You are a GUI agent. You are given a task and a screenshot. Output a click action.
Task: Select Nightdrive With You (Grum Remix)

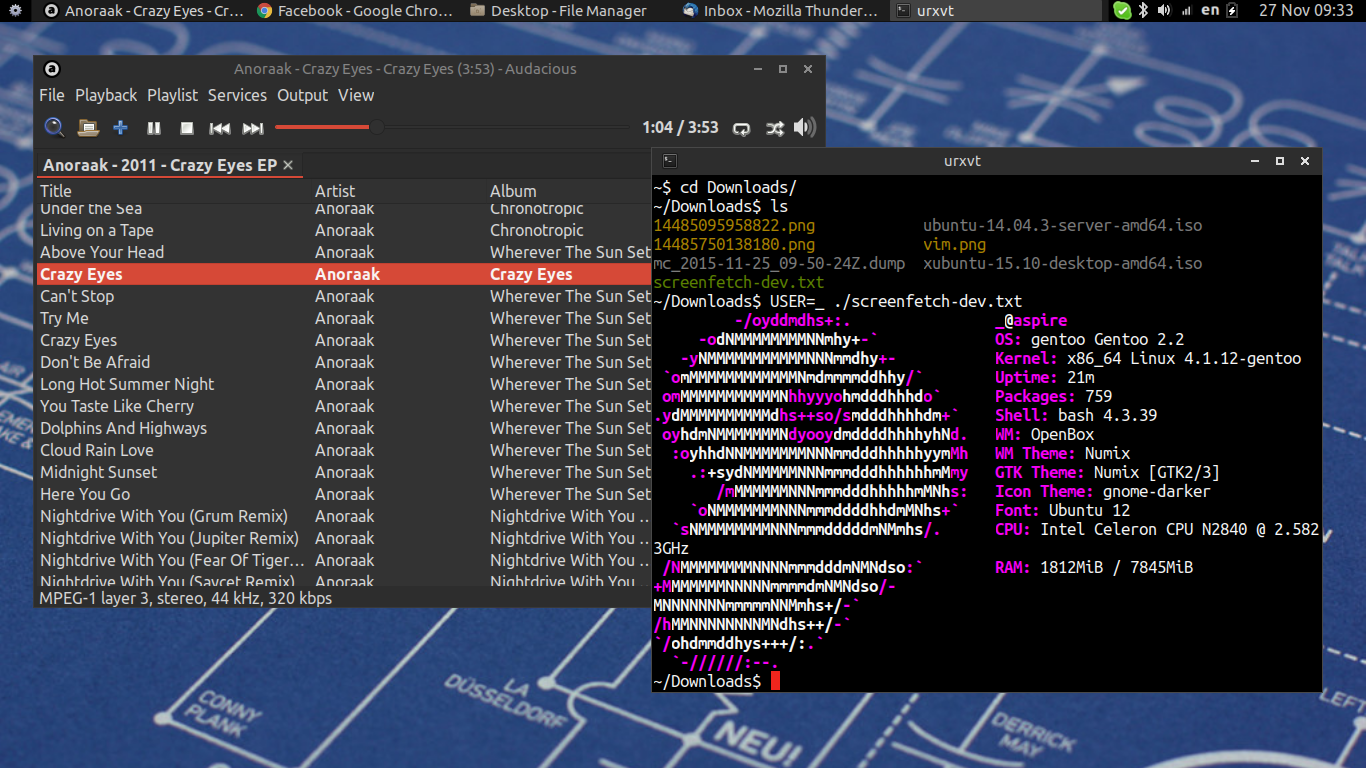tap(343, 516)
